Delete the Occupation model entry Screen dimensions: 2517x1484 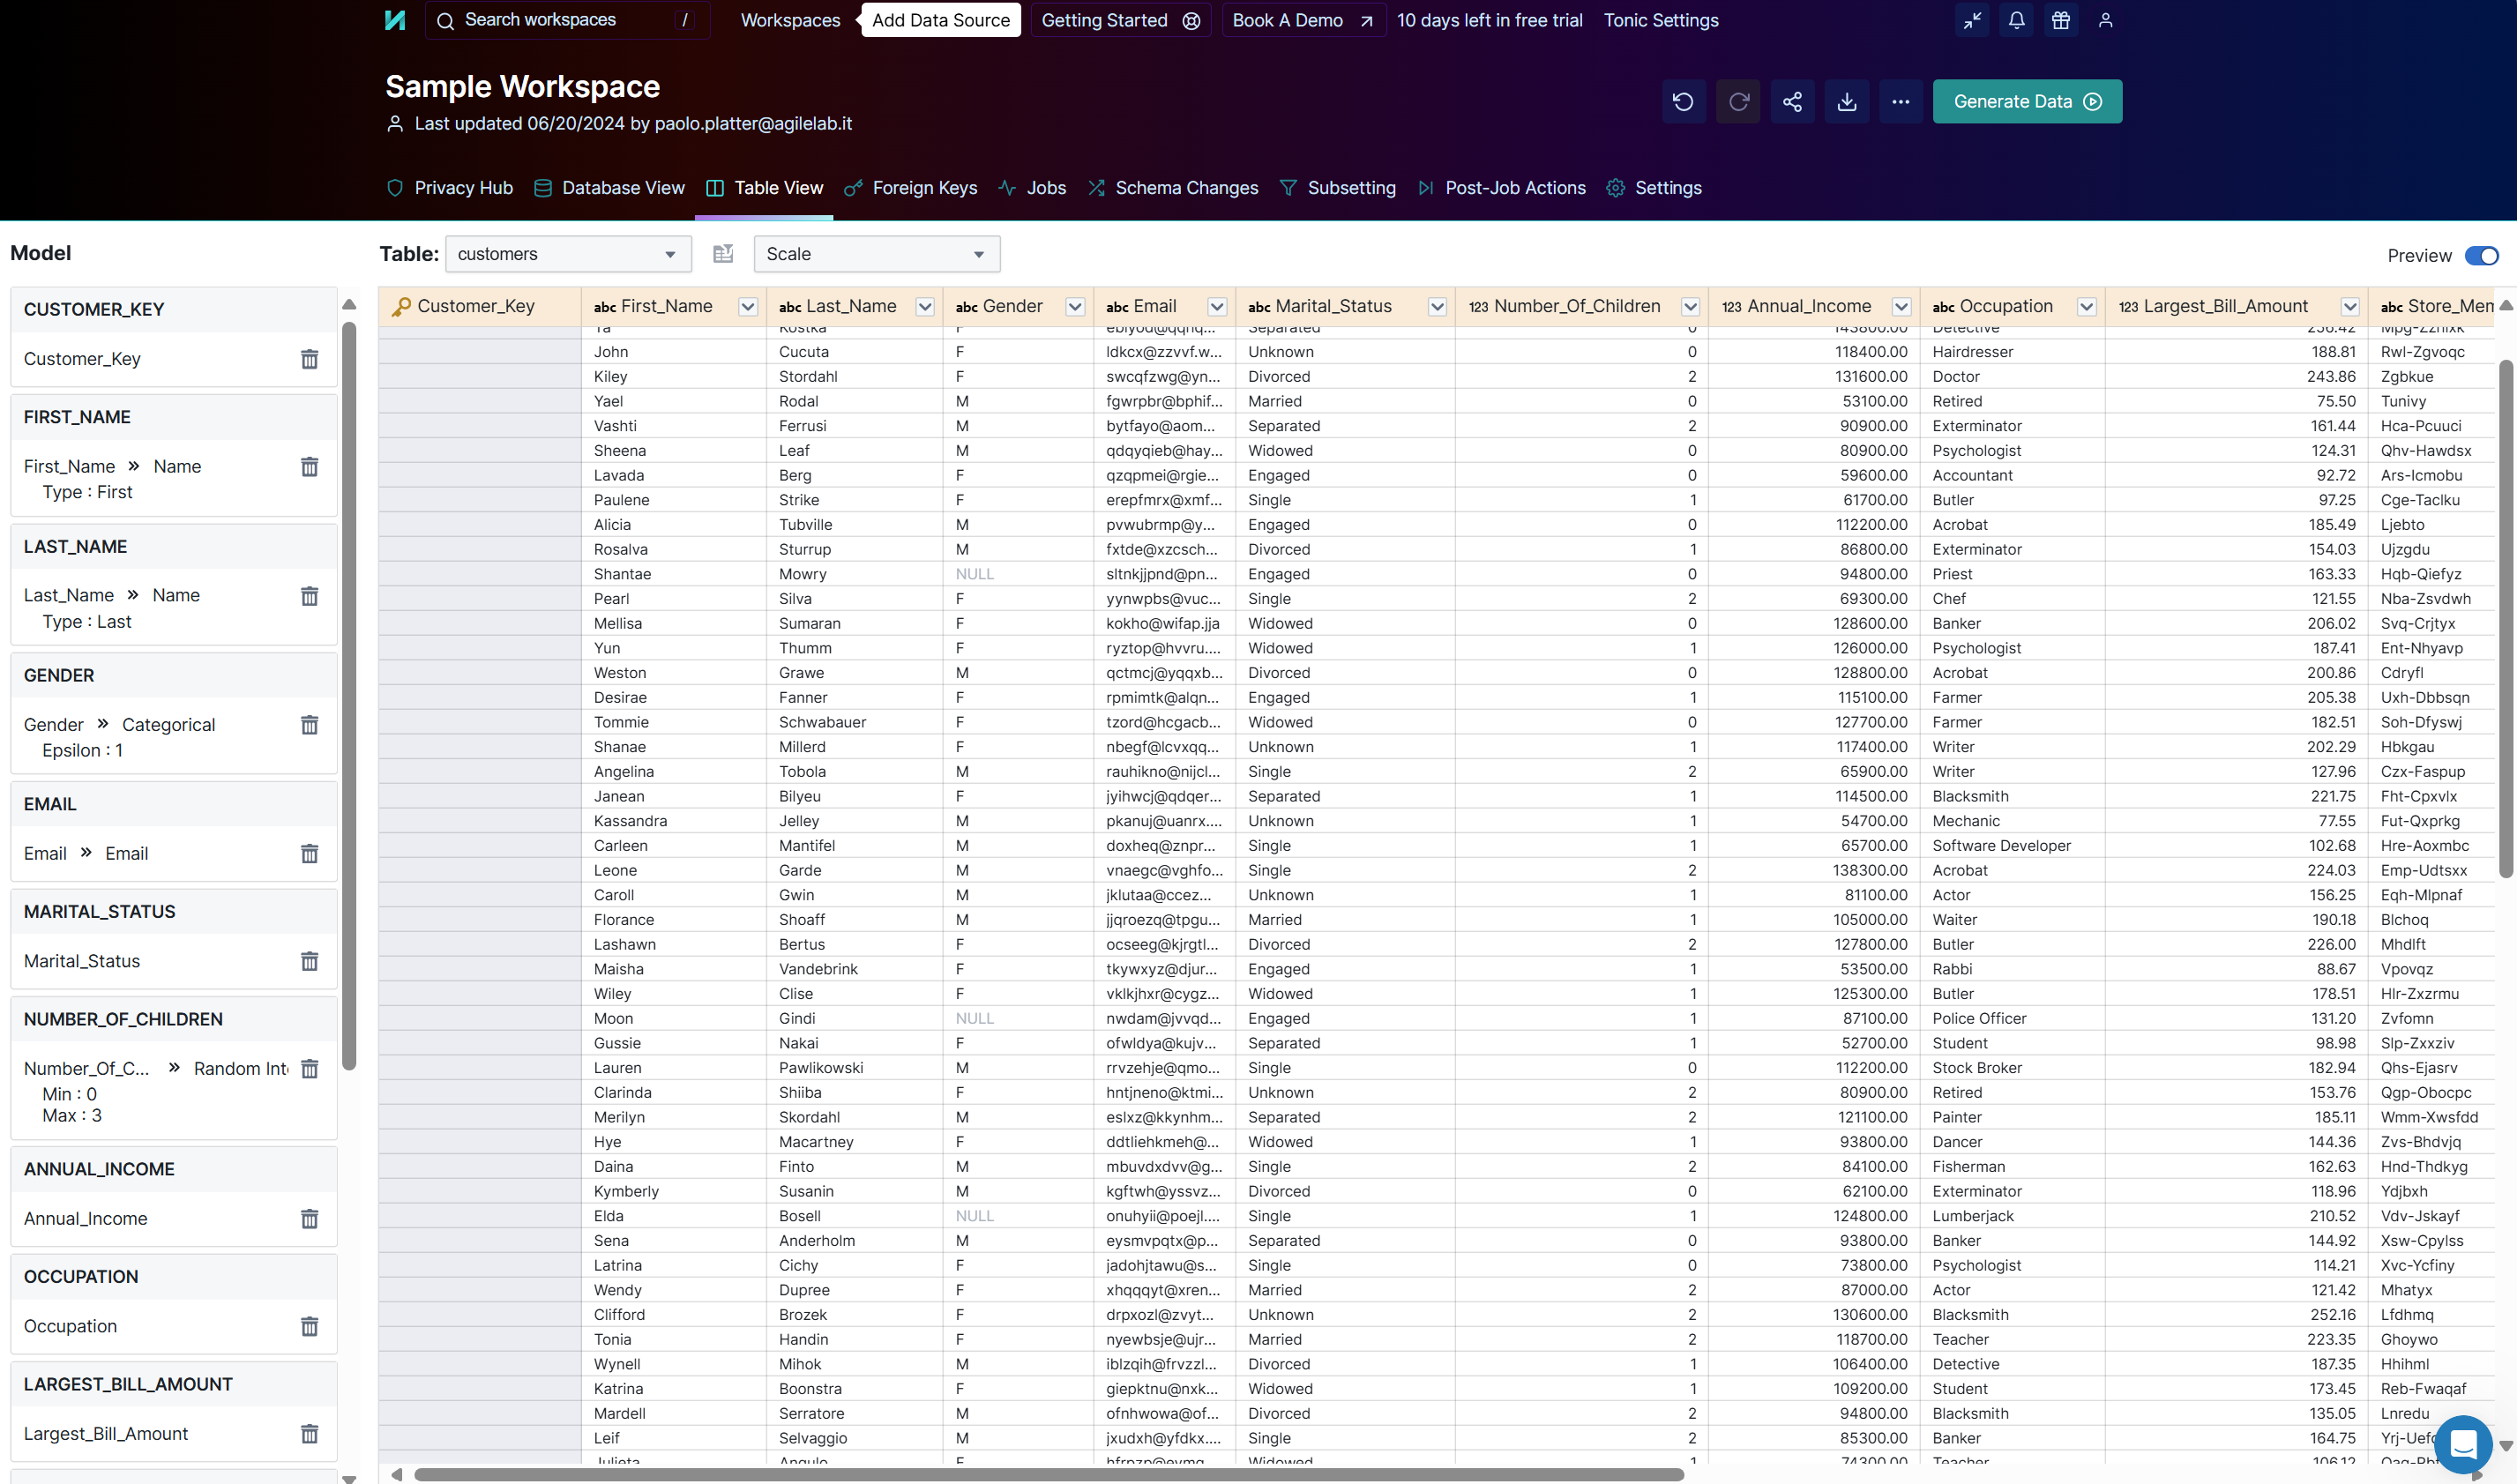(310, 1327)
